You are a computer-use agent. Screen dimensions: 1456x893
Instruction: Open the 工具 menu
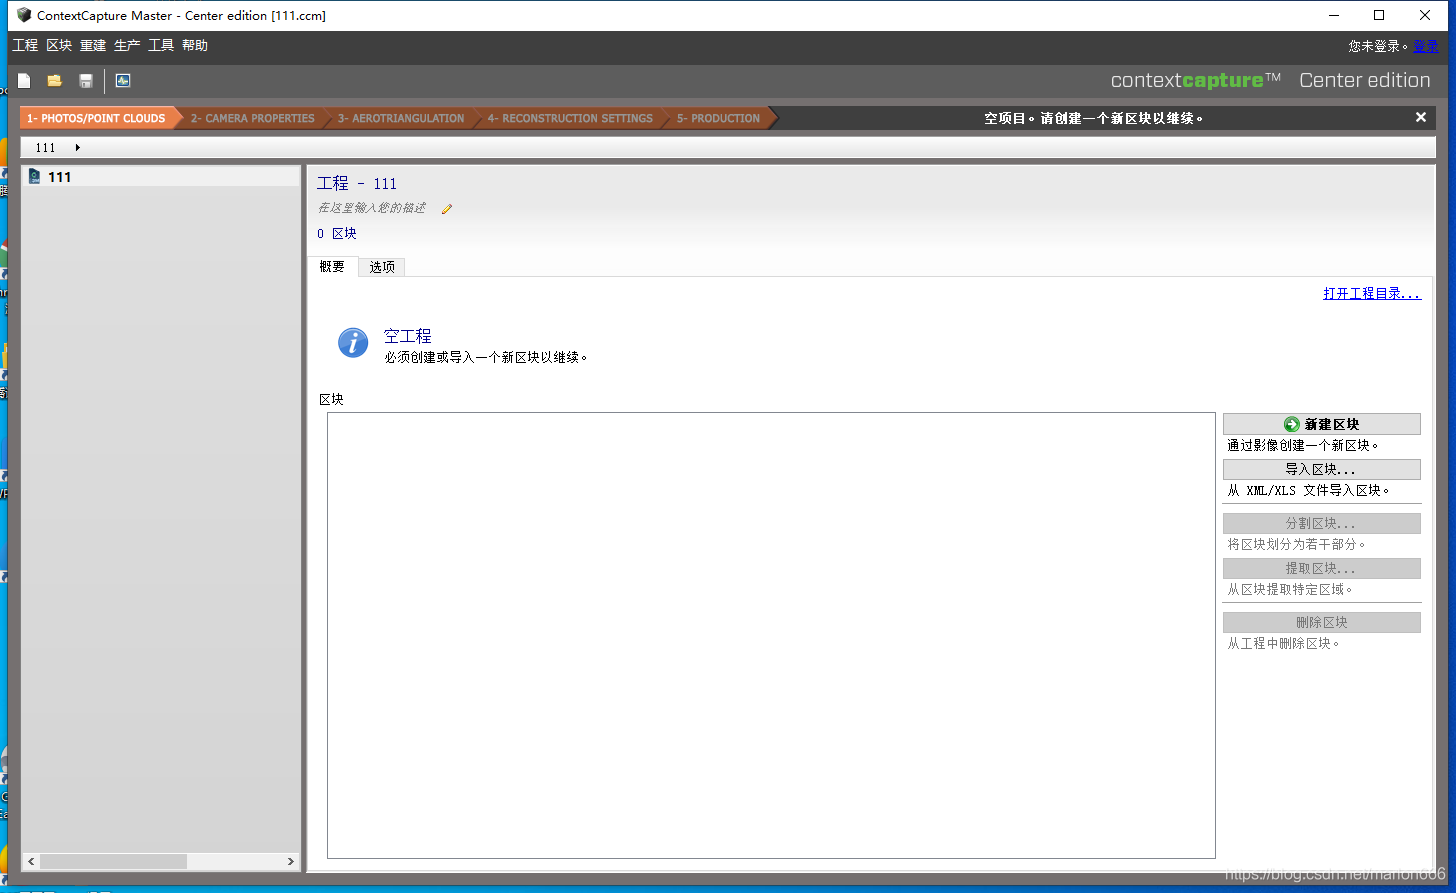pos(161,45)
